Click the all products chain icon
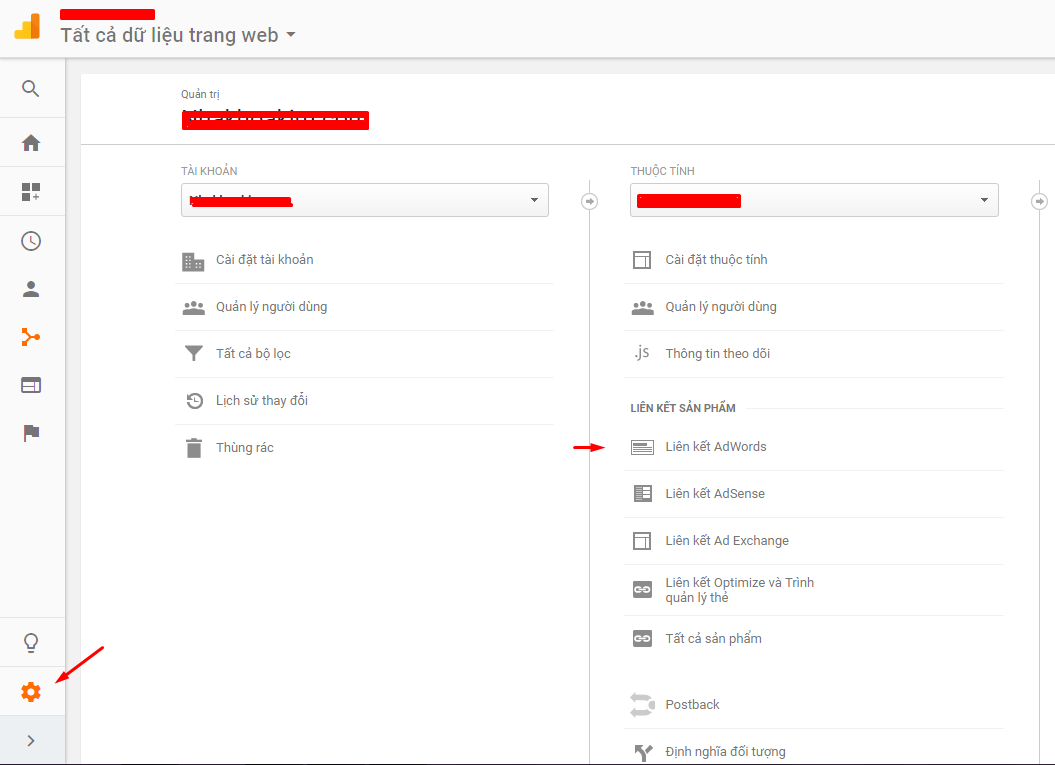Viewport: 1055px width, 765px height. click(643, 639)
